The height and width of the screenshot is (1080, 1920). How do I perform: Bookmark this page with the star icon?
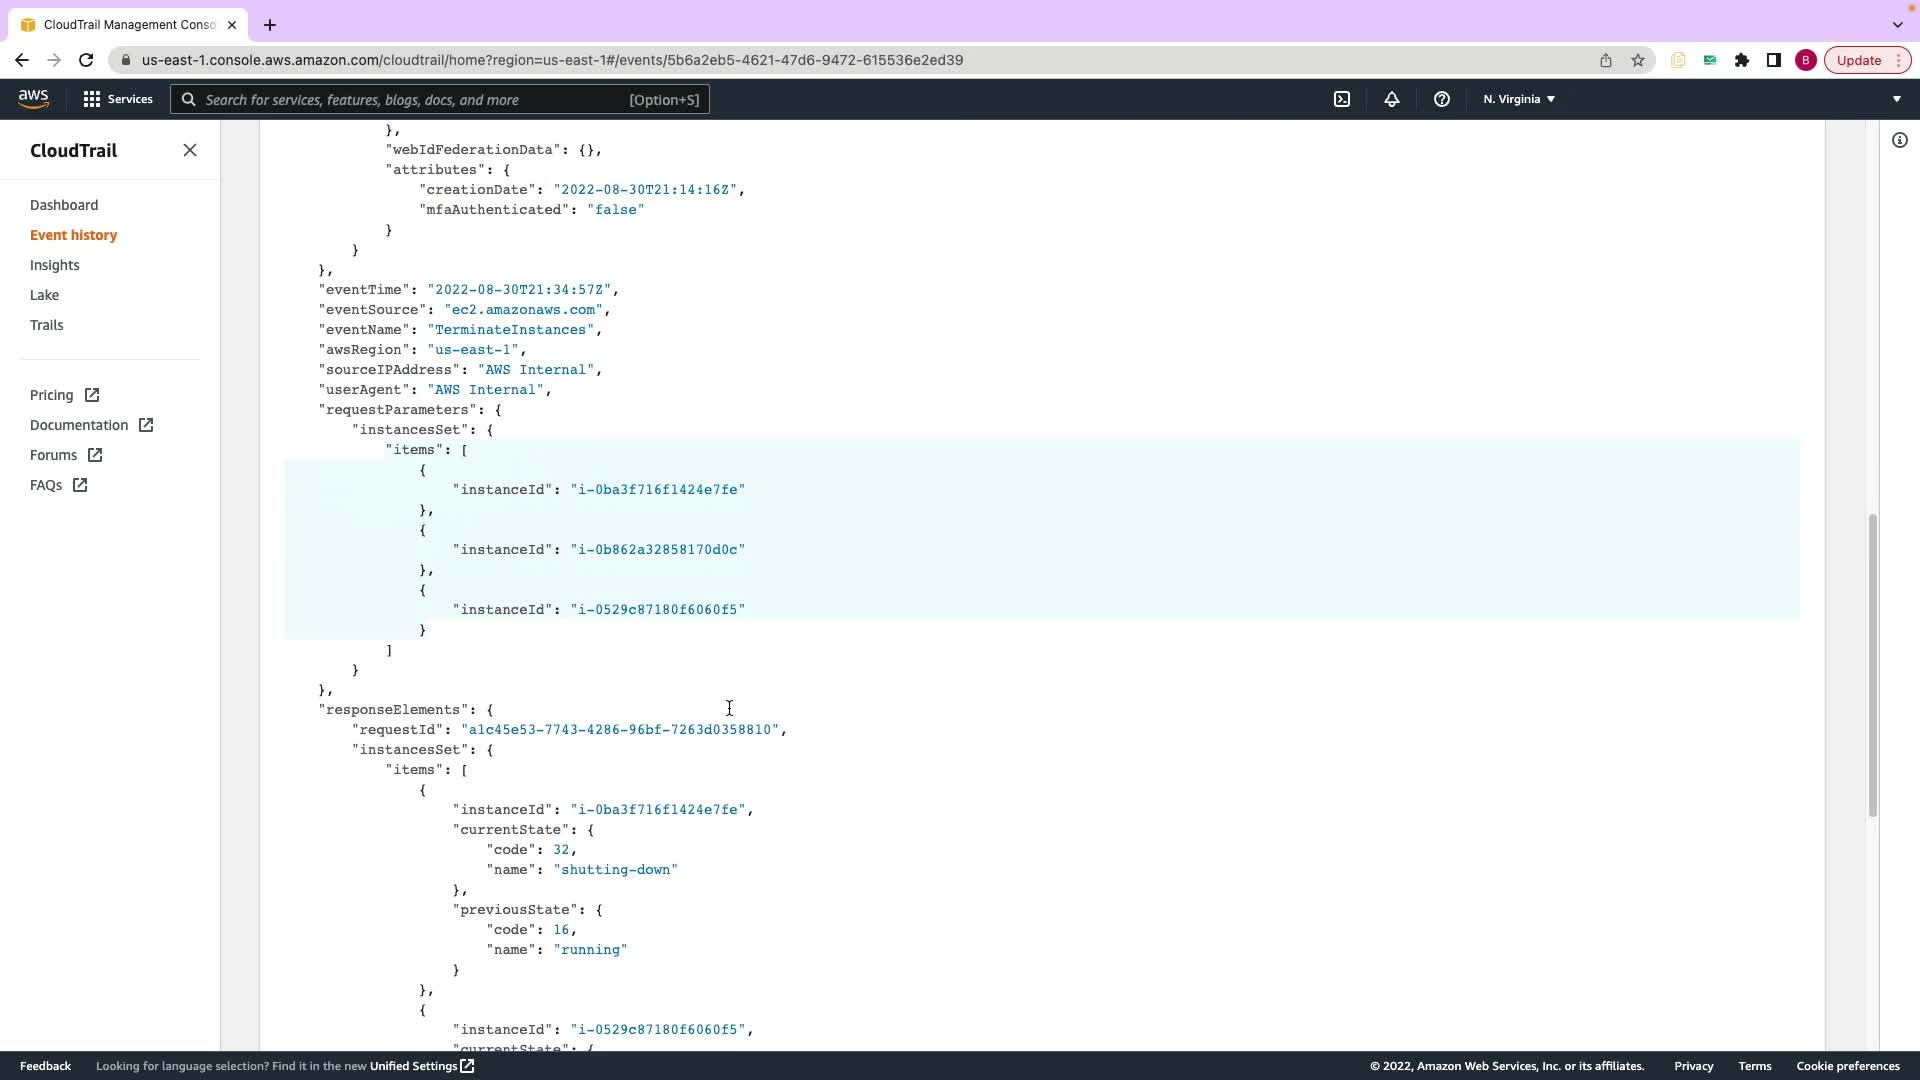click(x=1637, y=60)
